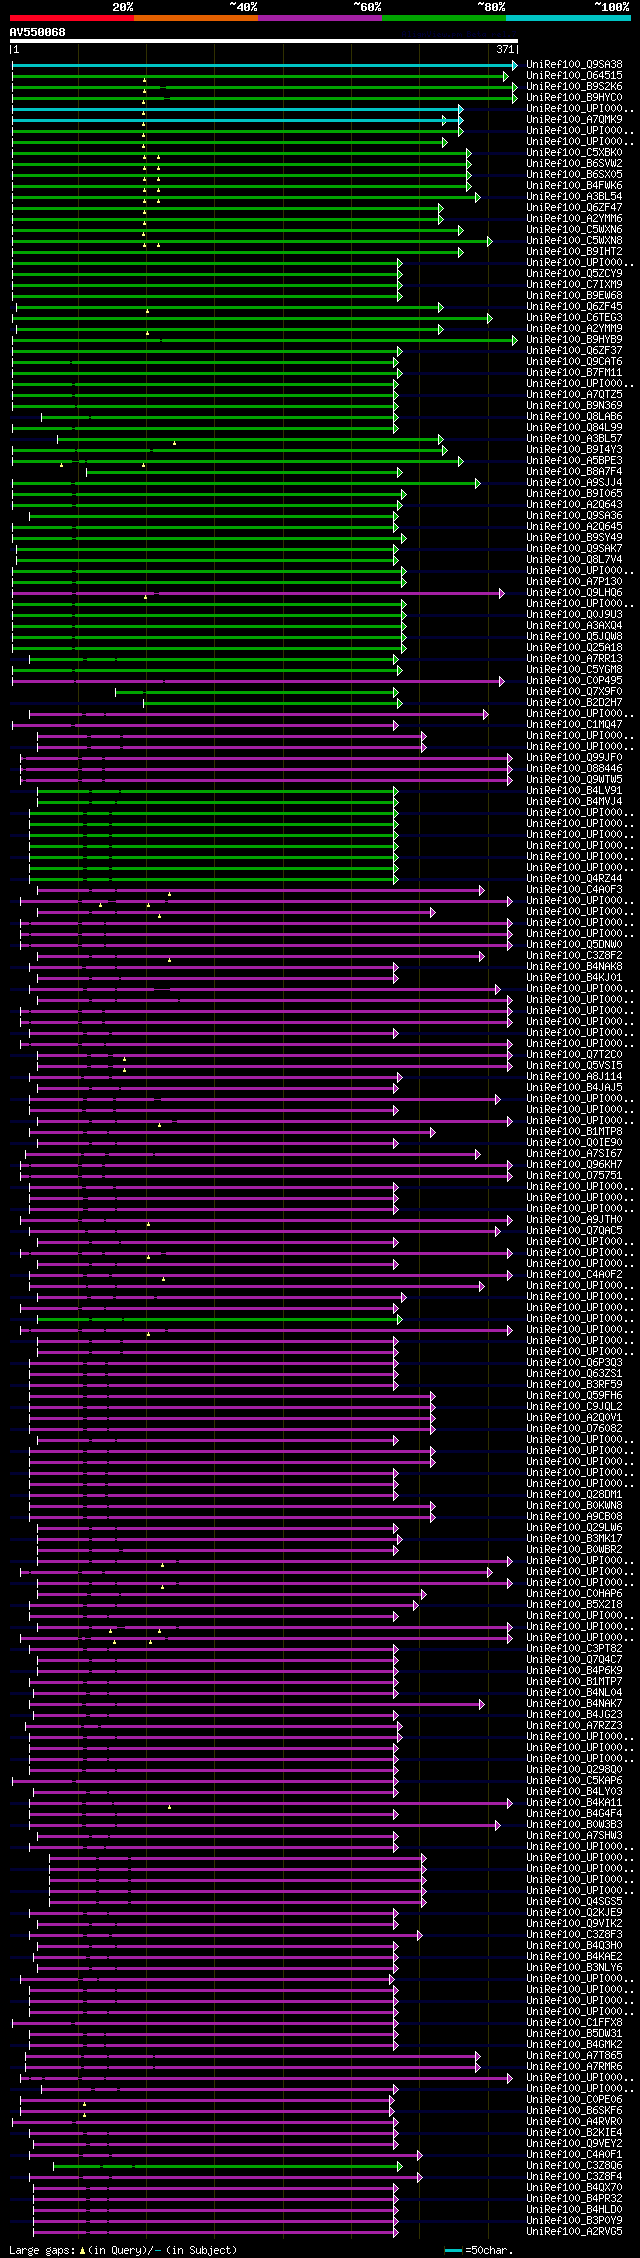Open hit UniRef100_Q9WTW5
The height and width of the screenshot is (2258, 640).
[x=574, y=779]
